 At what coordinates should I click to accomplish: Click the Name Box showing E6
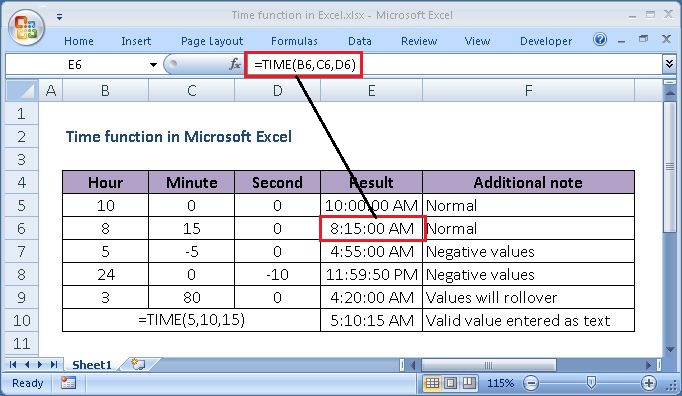click(77, 65)
